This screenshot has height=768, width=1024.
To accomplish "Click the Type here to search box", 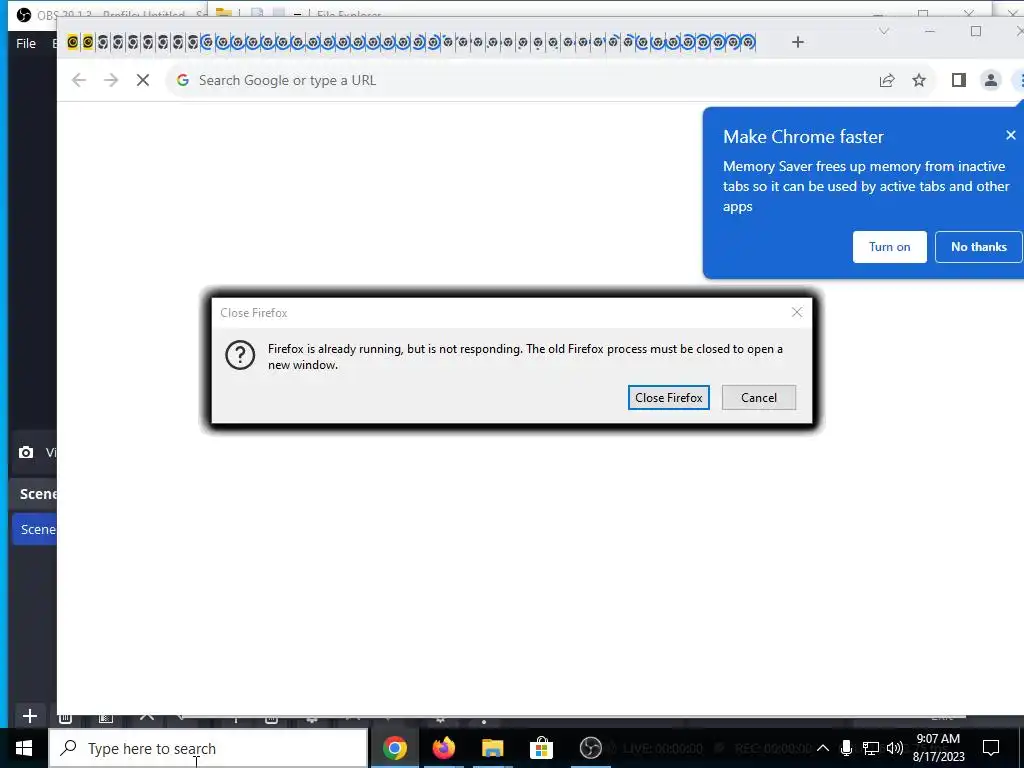I will point(208,748).
